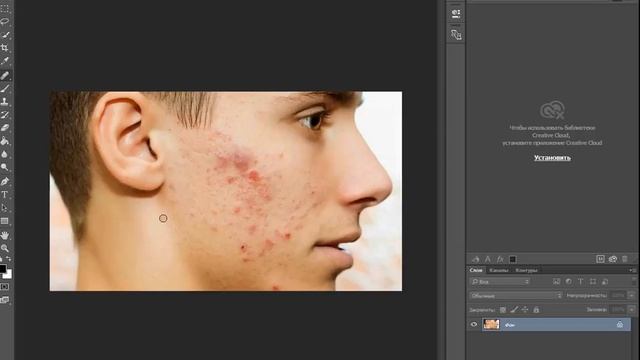Select the Rectangular Marquee tool
Image resolution: width=640 pixels, height=360 pixels.
tap(4, 9)
